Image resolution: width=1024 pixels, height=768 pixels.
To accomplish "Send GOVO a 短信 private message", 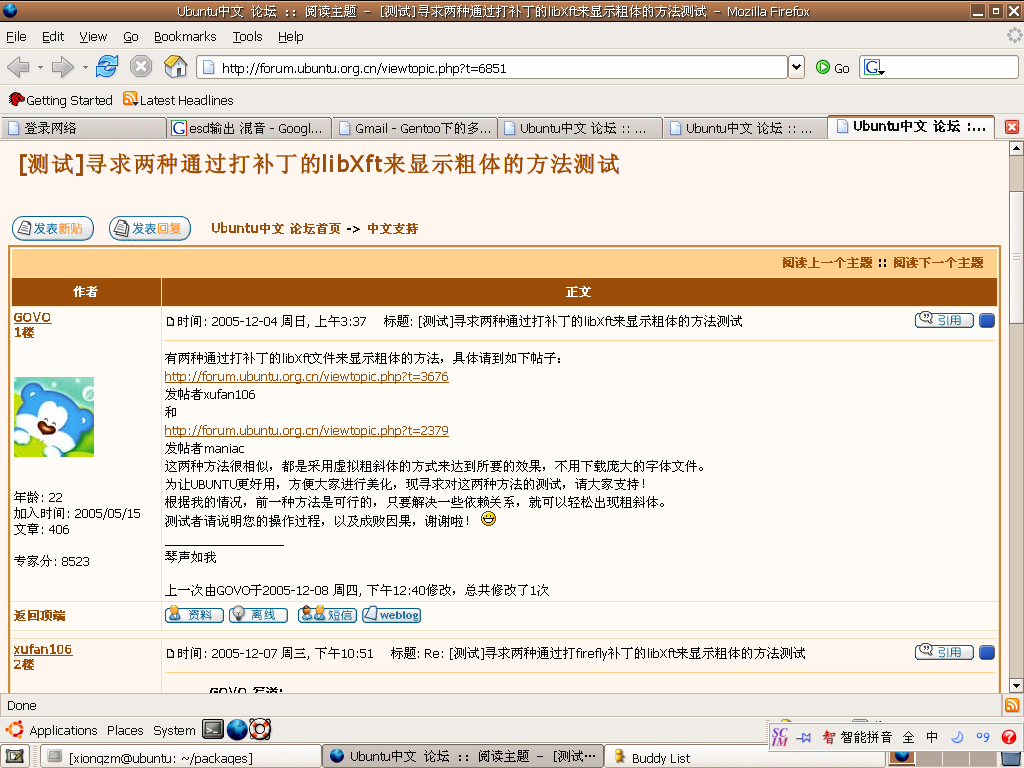I will [327, 615].
